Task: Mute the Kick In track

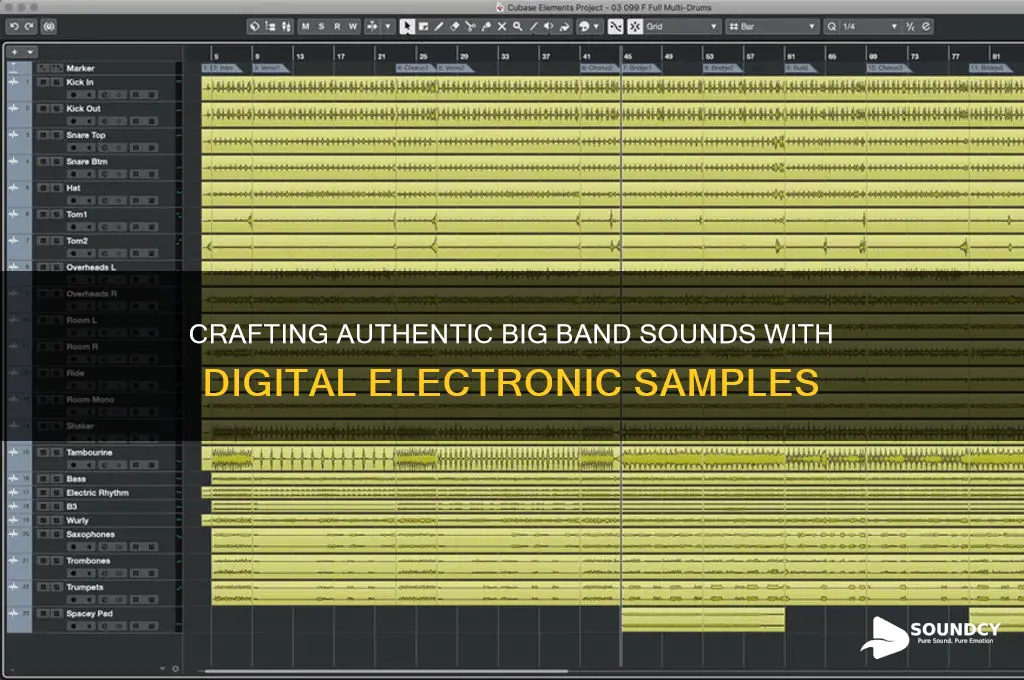Action: [x=43, y=82]
